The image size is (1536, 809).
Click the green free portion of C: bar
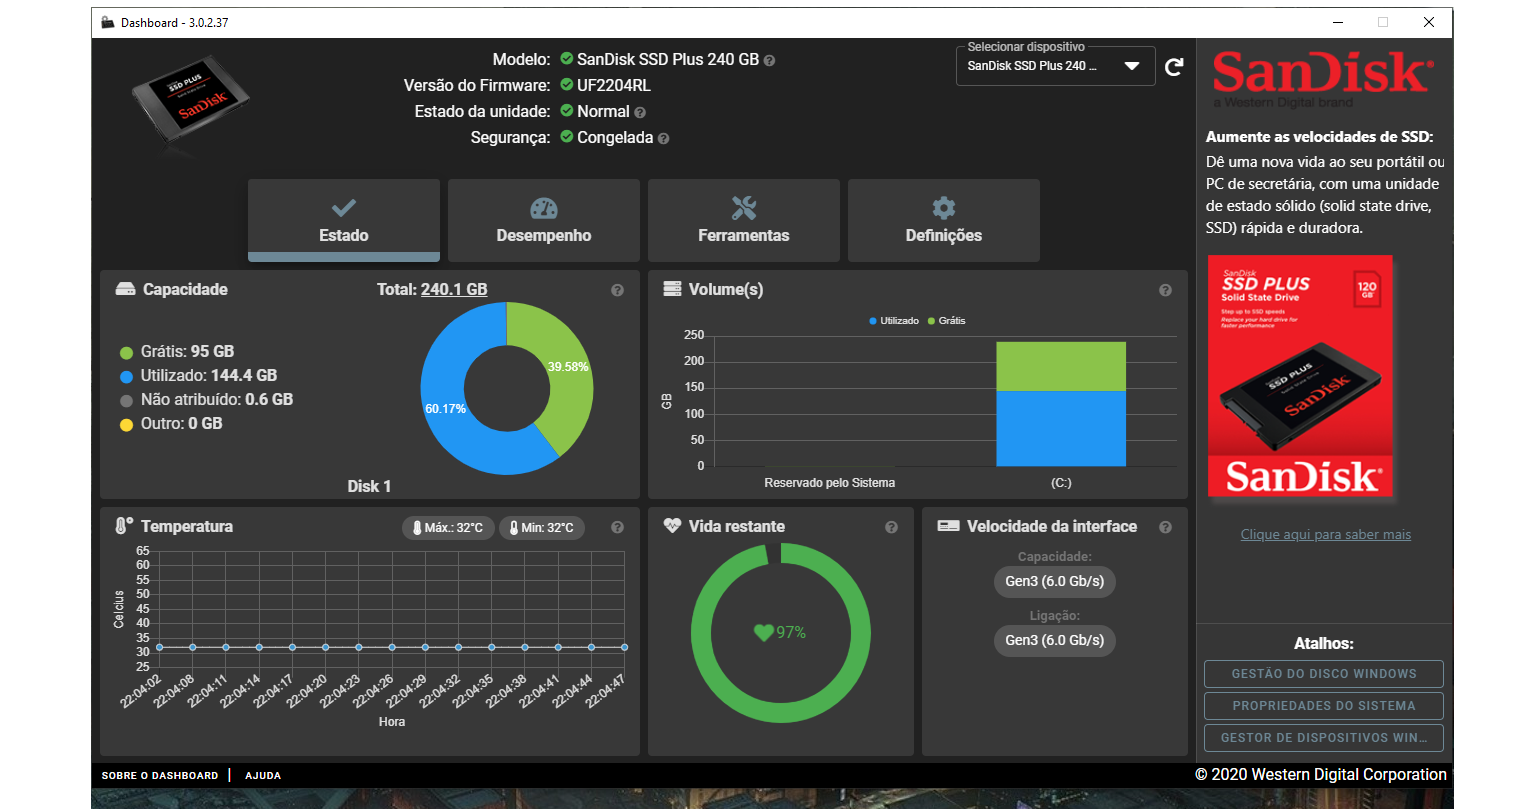1061,366
